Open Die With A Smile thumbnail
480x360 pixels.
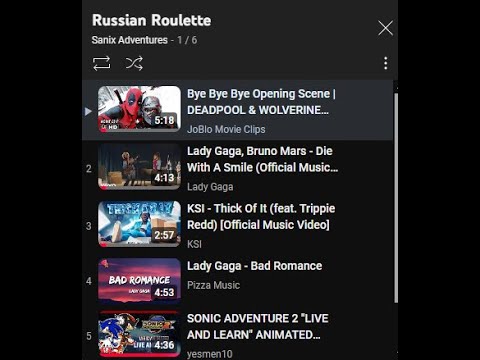(x=139, y=167)
